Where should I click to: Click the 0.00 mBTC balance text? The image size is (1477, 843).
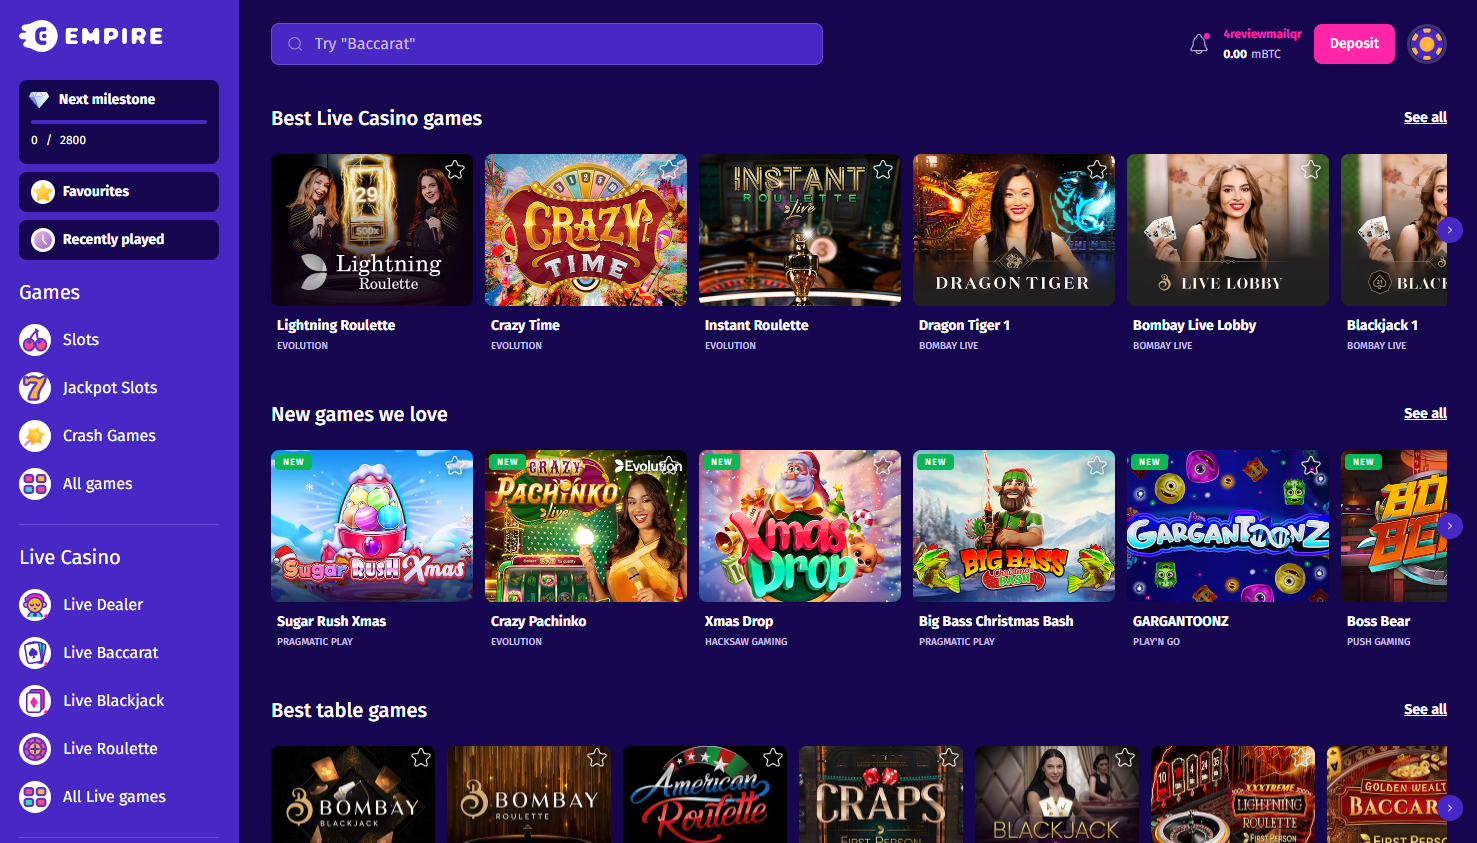pos(1252,54)
